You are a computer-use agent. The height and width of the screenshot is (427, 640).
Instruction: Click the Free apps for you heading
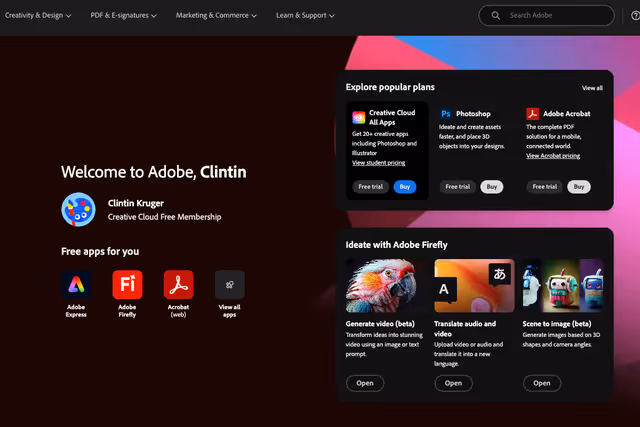tap(100, 252)
